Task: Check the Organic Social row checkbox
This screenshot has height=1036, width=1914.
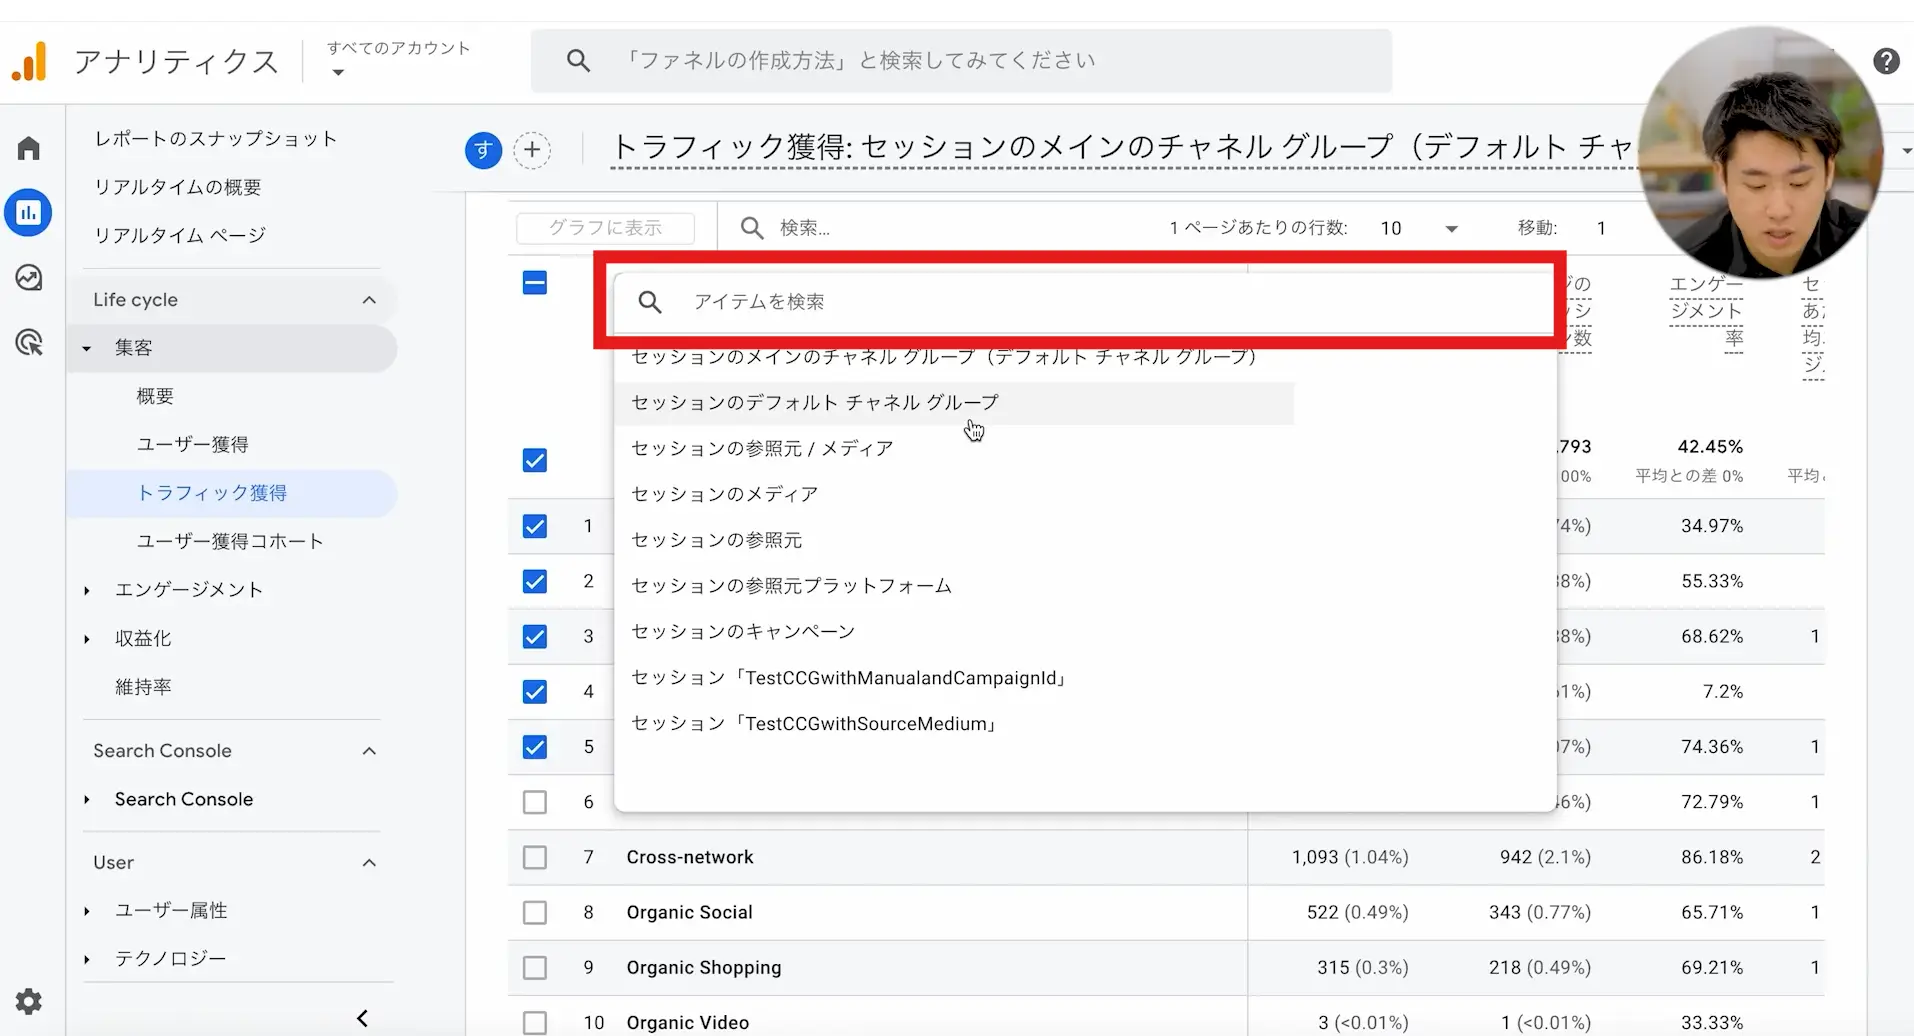Action: pos(535,912)
